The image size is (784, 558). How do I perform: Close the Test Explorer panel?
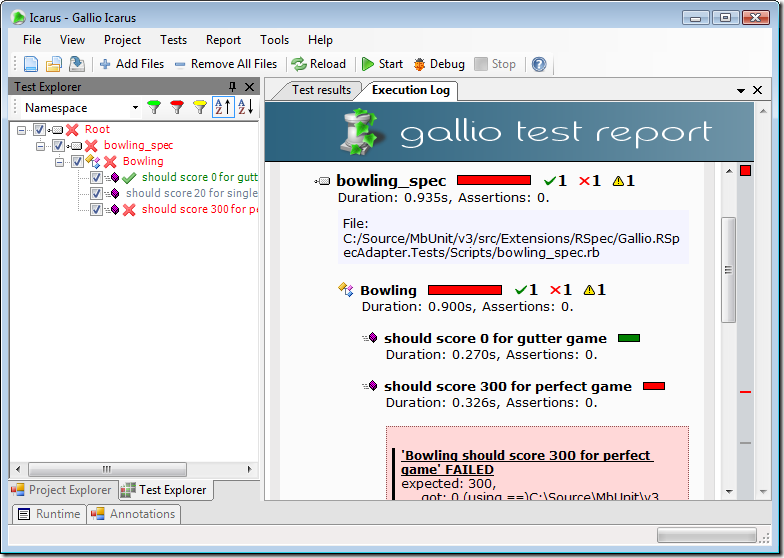[x=250, y=86]
